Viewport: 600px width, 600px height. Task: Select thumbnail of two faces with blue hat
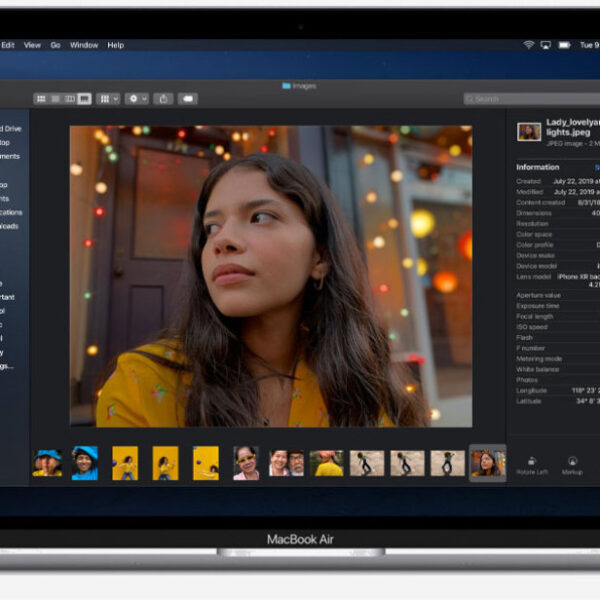pos(47,463)
